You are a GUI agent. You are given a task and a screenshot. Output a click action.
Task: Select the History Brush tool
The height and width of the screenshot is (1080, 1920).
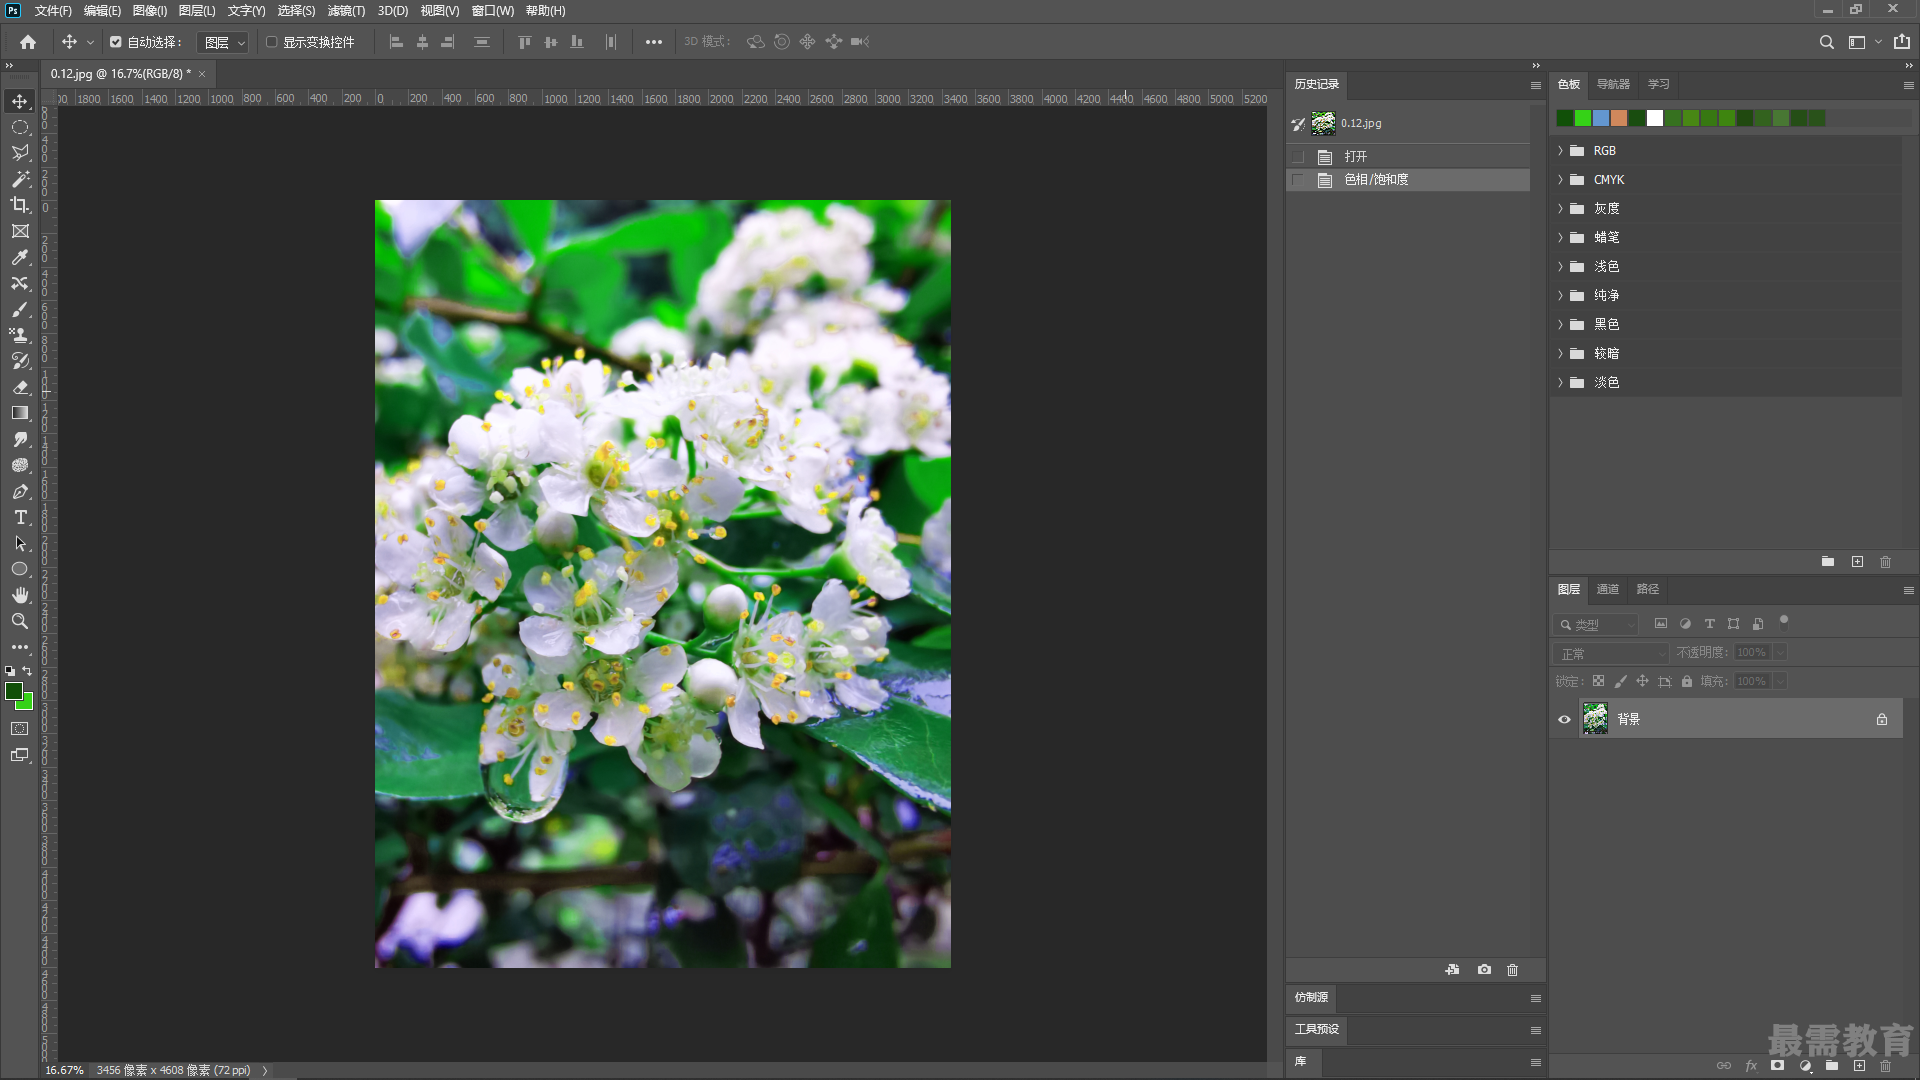pyautogui.click(x=20, y=361)
